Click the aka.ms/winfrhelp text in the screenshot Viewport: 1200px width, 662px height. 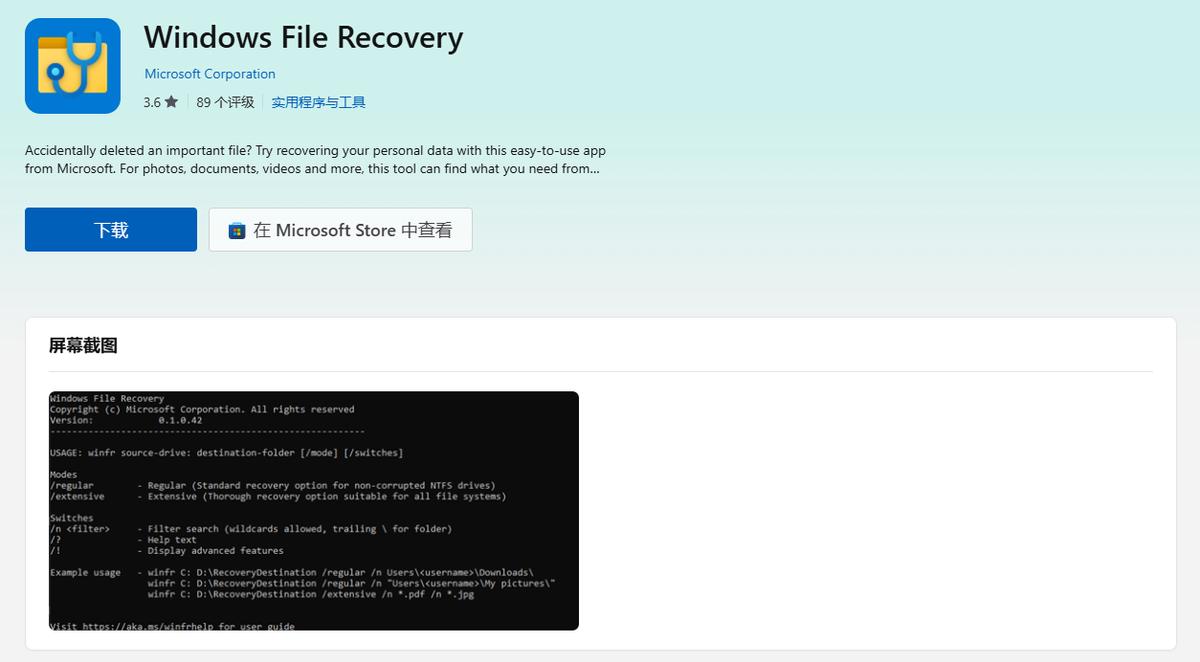click(150, 626)
